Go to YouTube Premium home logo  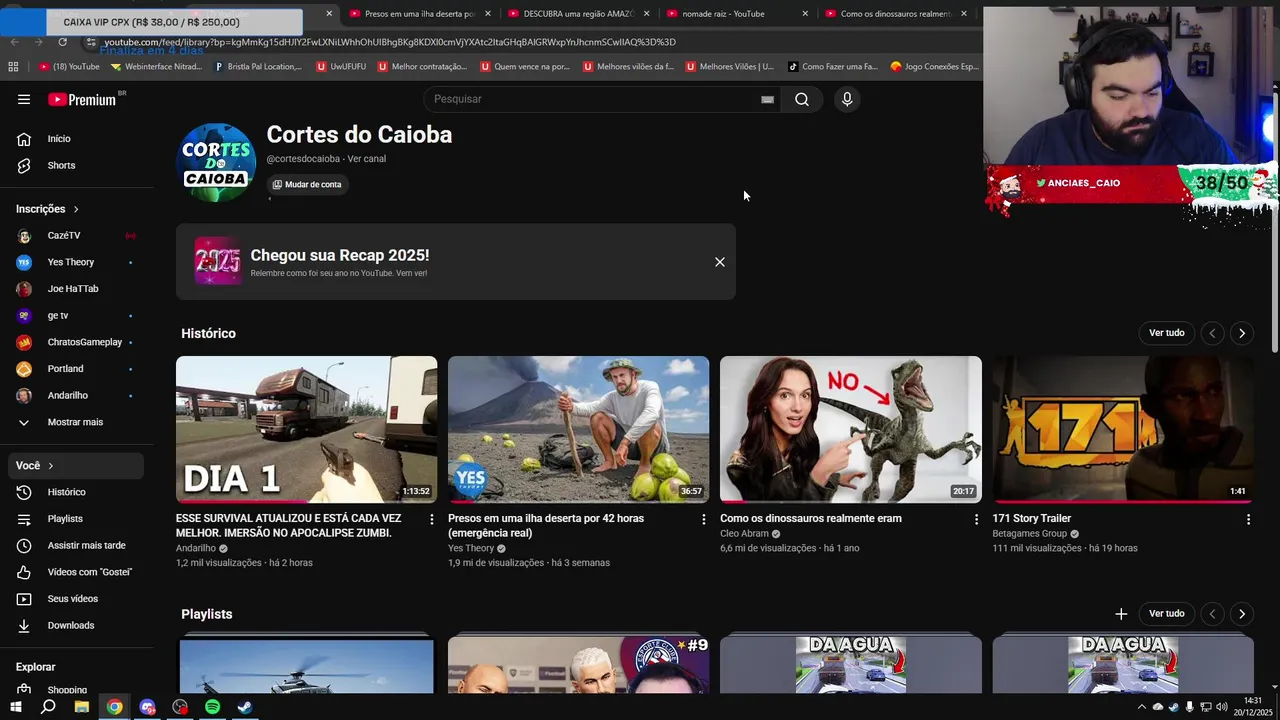82,99
